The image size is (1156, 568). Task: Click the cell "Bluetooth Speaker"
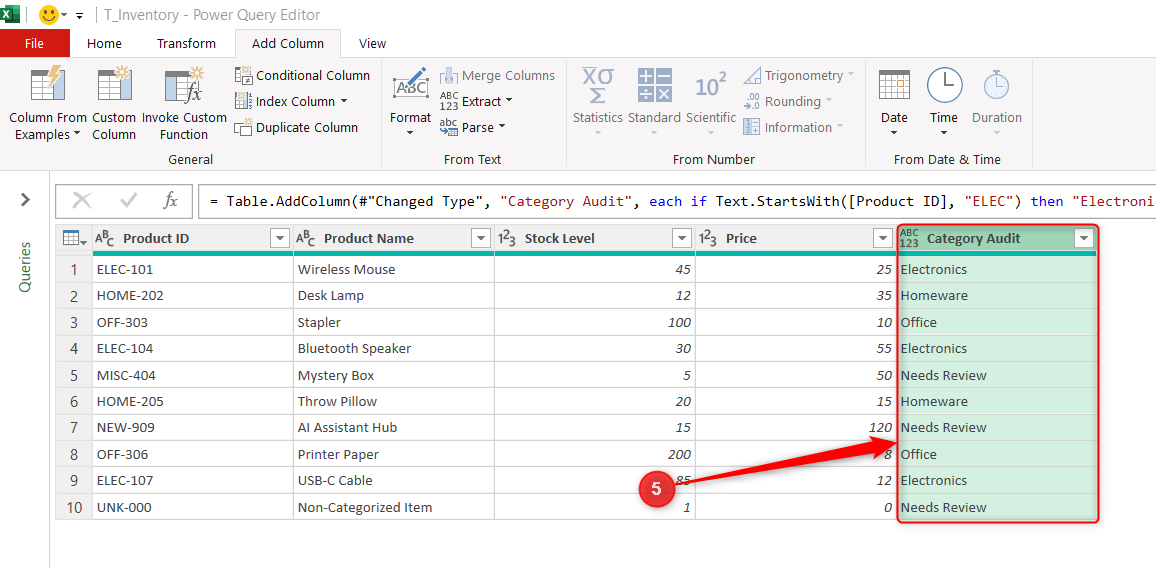coord(394,348)
